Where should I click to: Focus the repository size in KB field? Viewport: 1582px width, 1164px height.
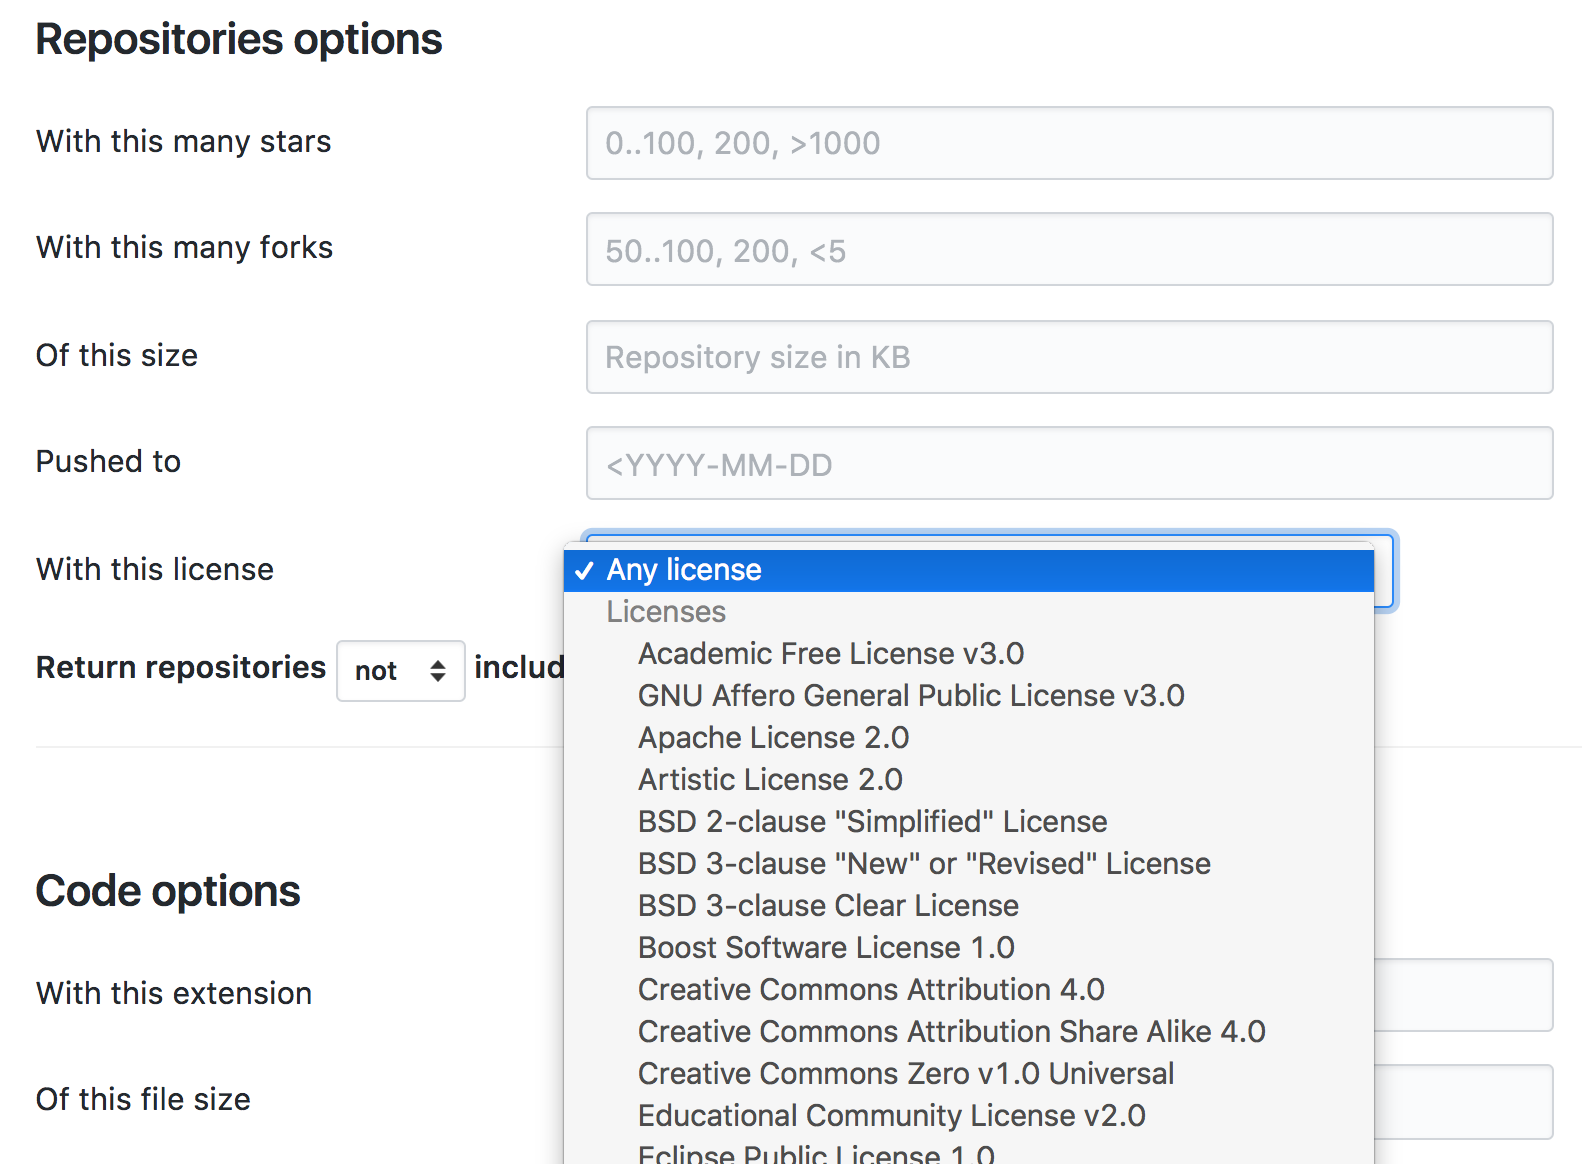point(1068,357)
